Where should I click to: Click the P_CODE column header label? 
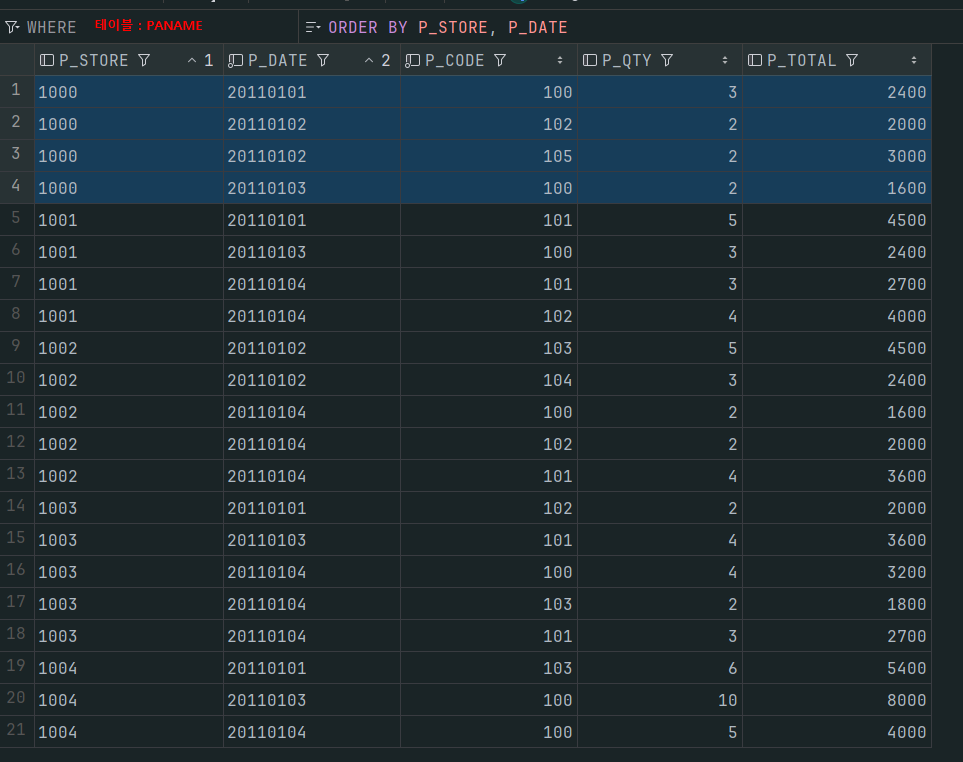(454, 60)
